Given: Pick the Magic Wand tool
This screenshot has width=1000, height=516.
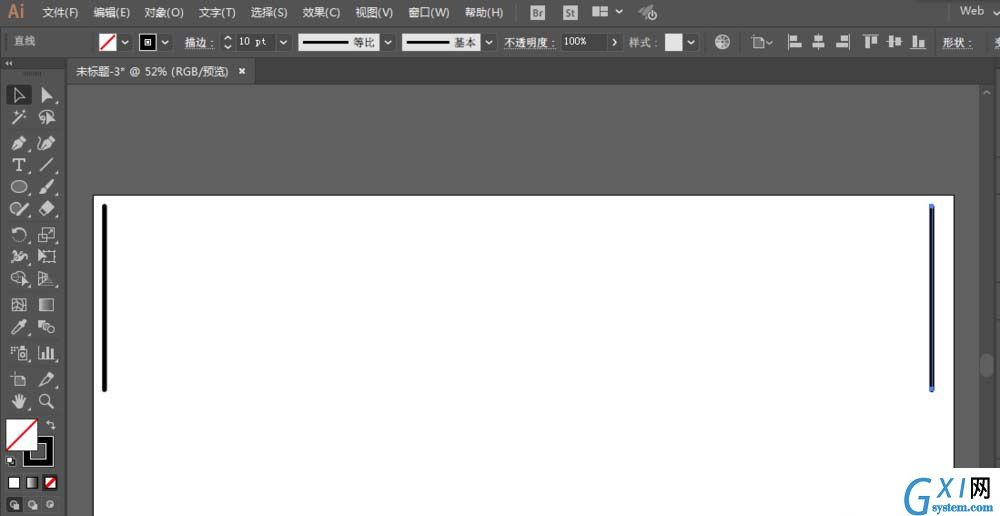Looking at the screenshot, I should (x=19, y=117).
